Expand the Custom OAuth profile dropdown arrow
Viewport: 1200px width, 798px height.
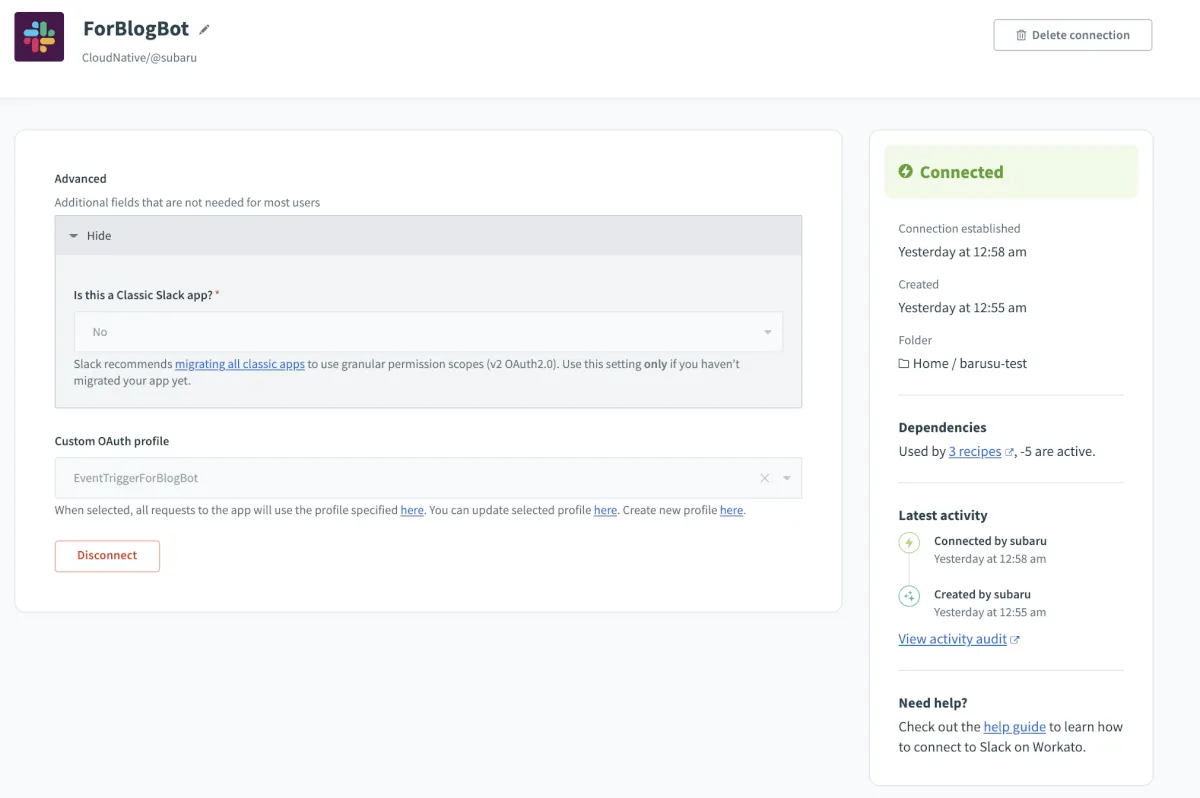[x=787, y=478]
